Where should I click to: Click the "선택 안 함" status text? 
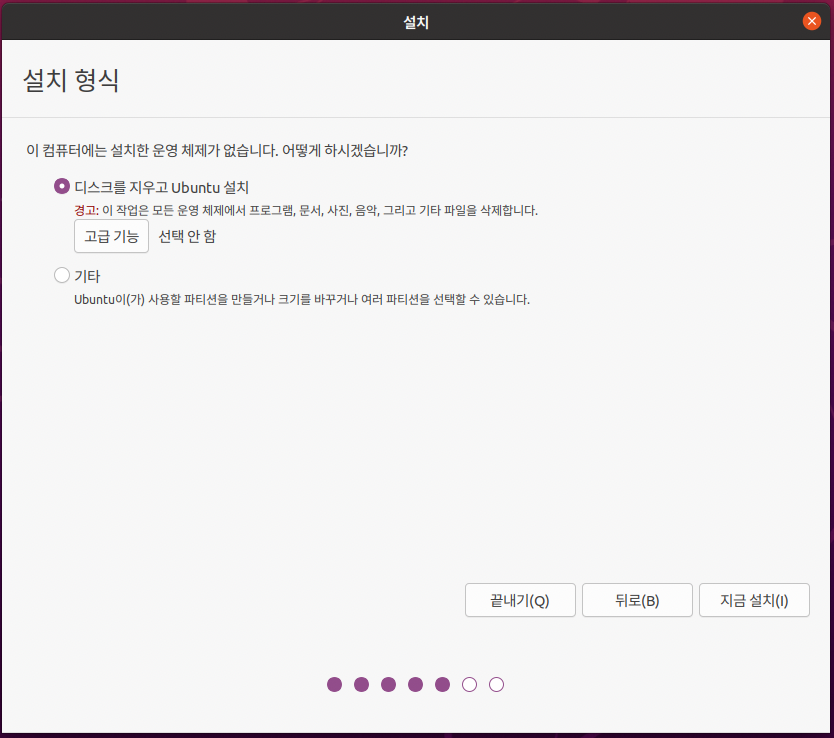tap(187, 236)
